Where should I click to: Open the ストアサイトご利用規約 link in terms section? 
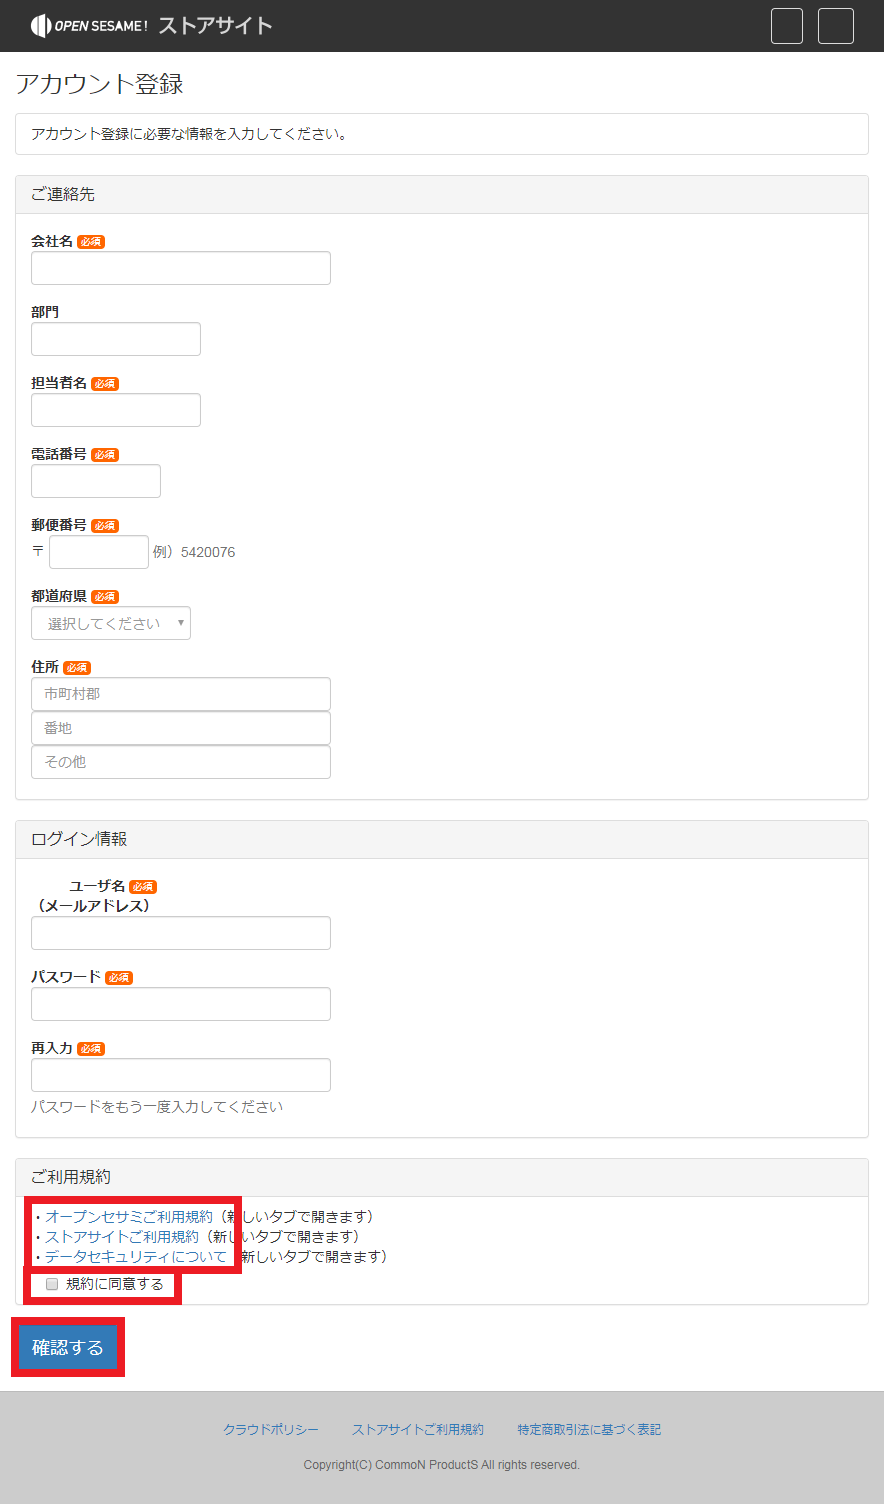pos(122,1237)
